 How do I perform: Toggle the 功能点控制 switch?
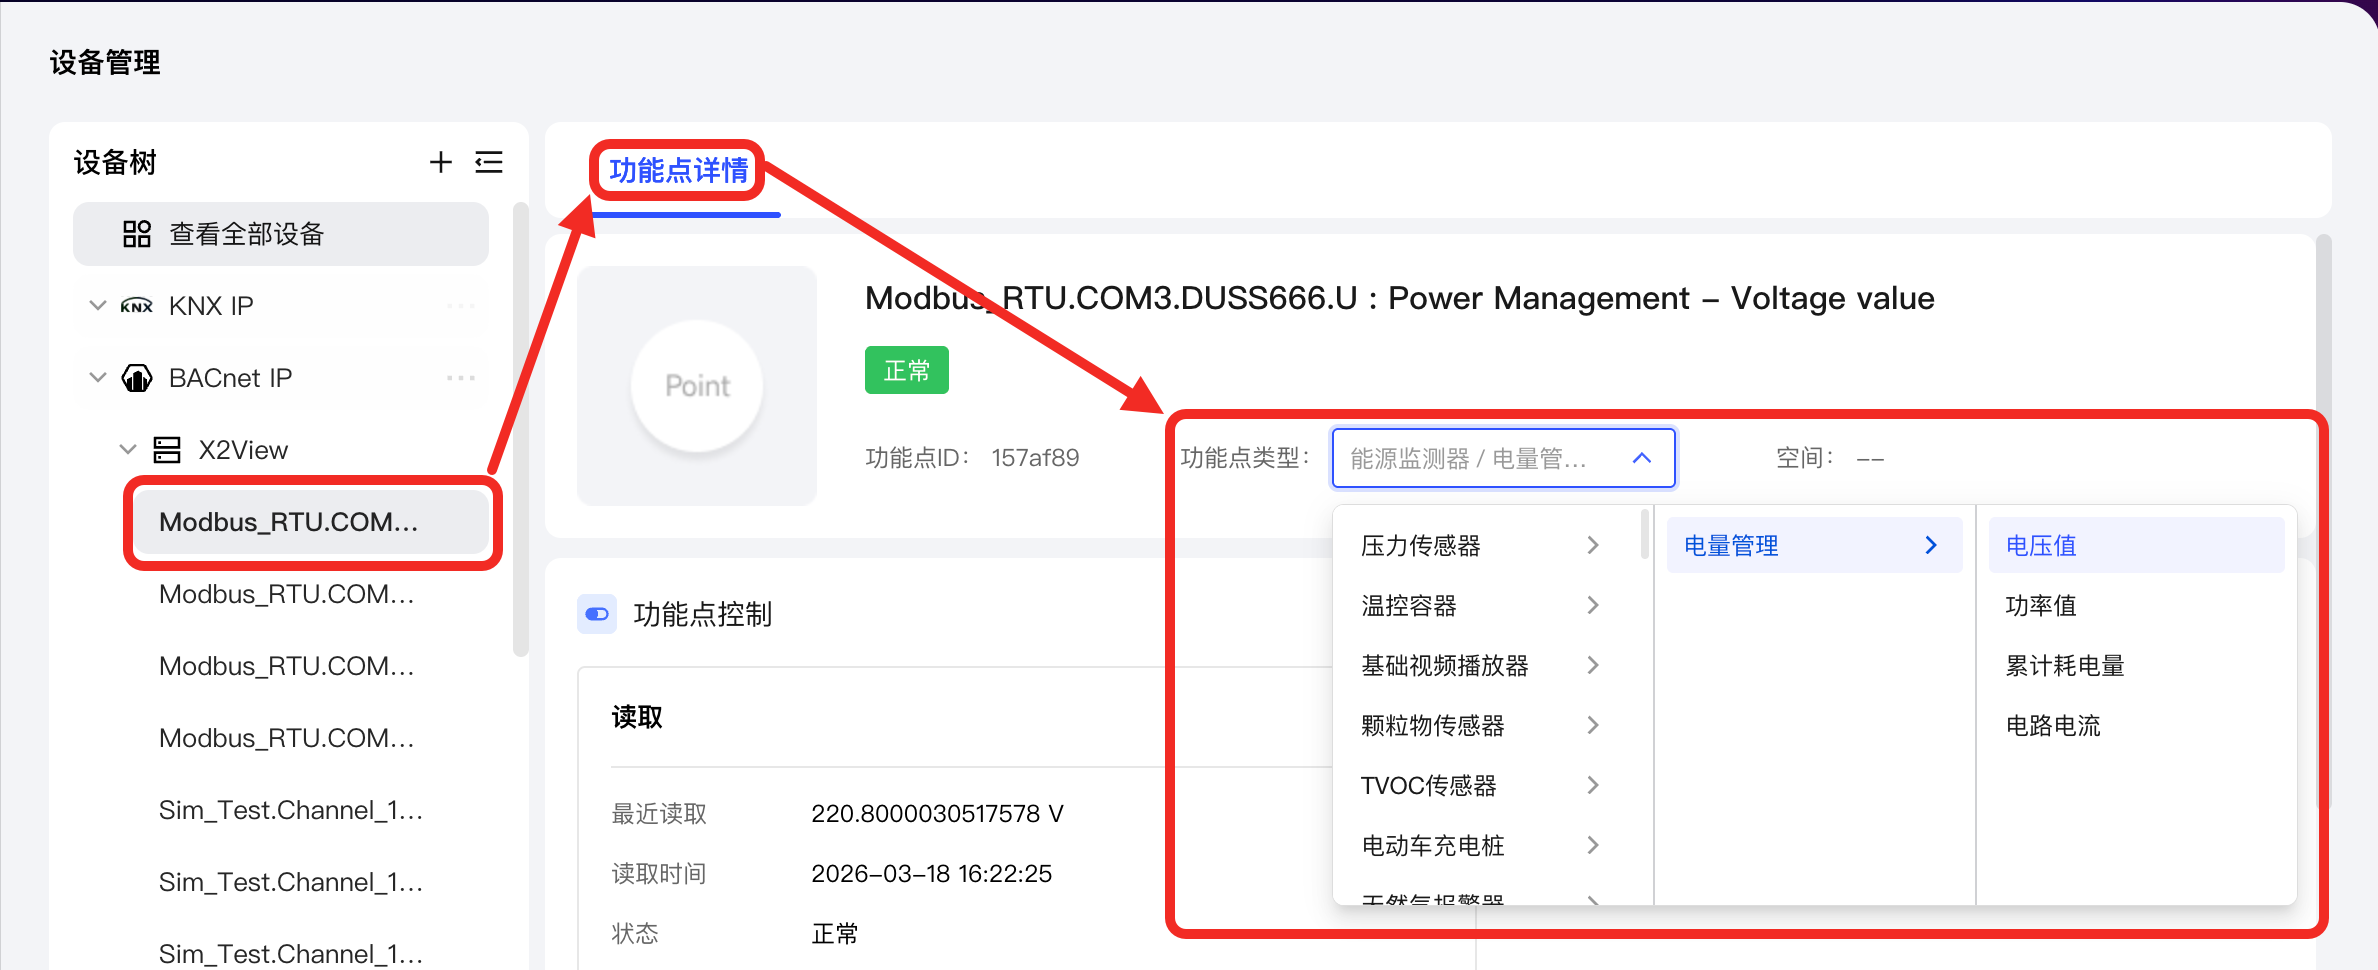point(597,614)
